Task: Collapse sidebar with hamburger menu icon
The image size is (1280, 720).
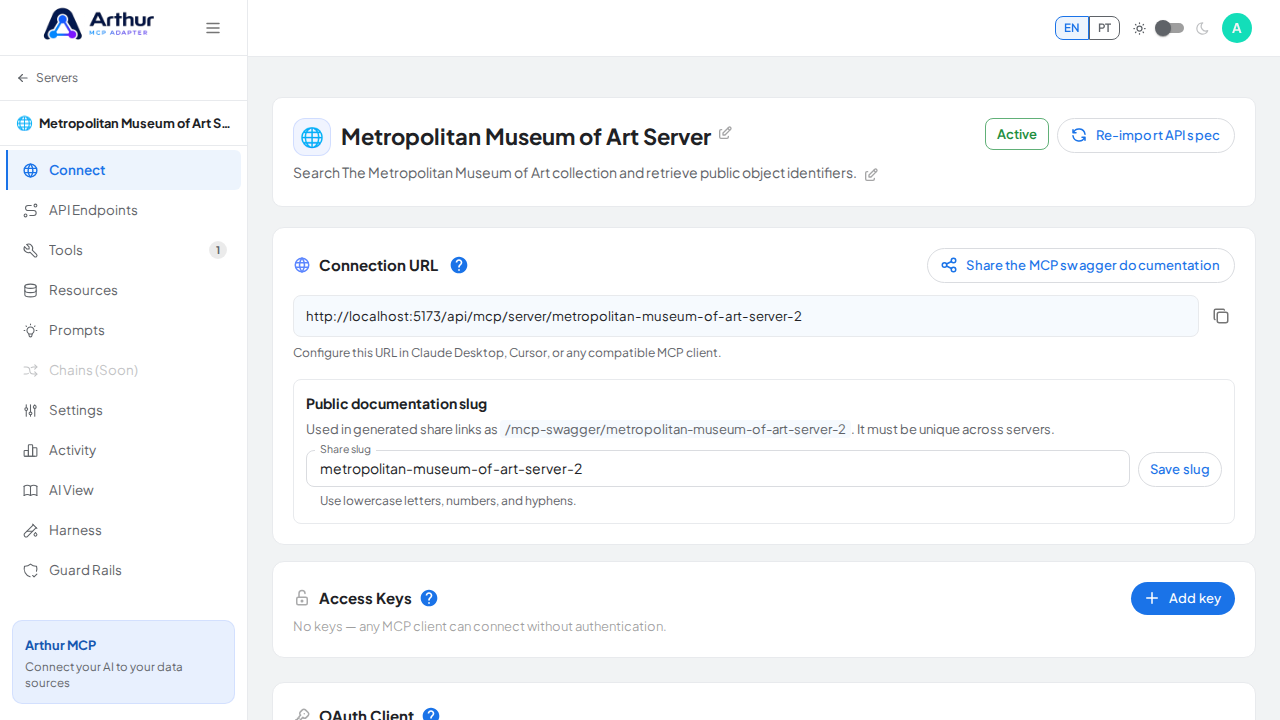Action: point(213,28)
